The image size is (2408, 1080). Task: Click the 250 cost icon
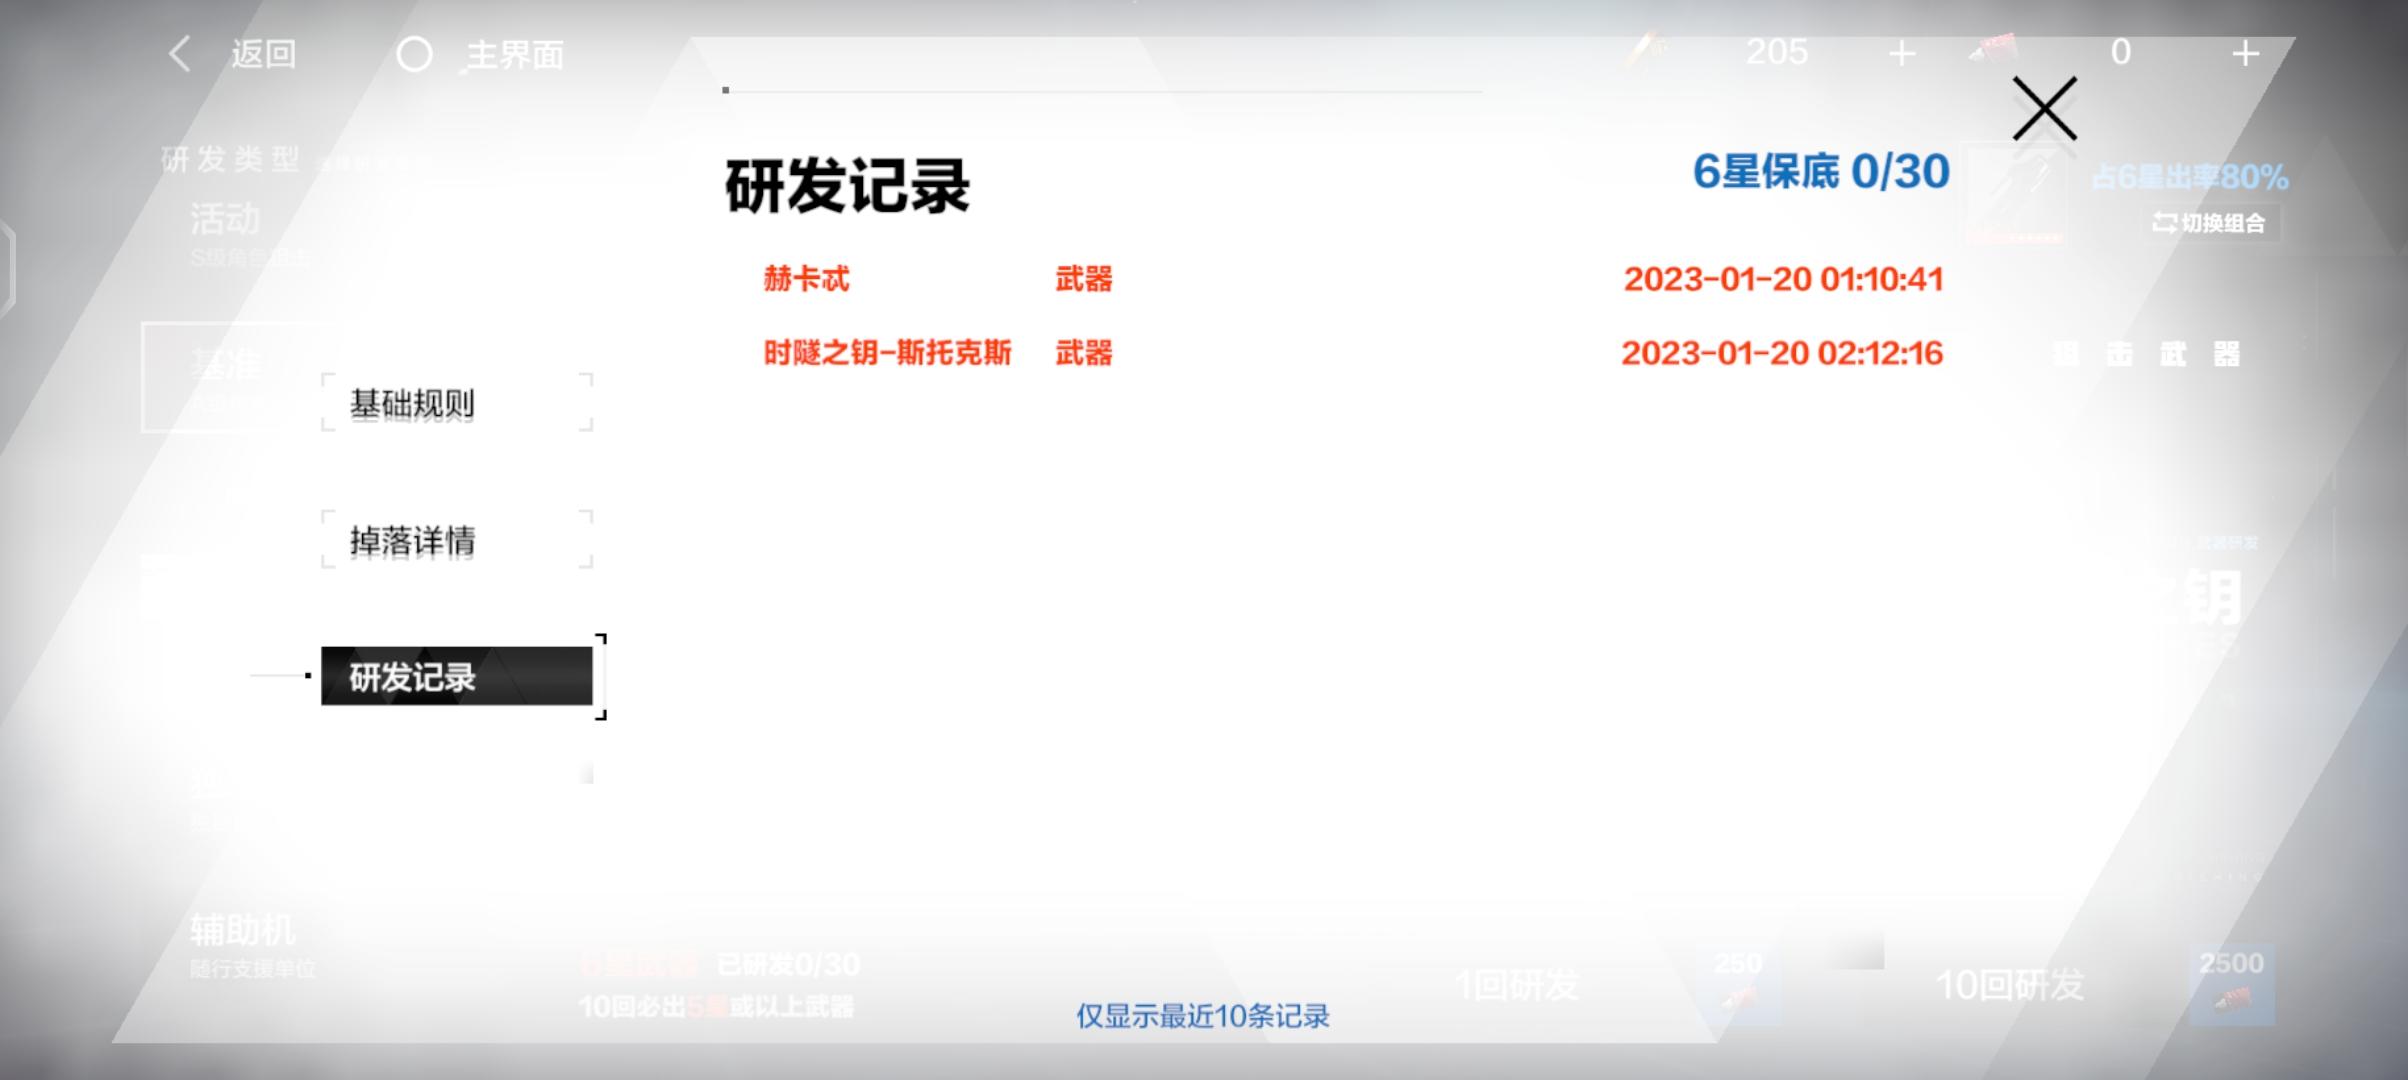[x=1738, y=985]
